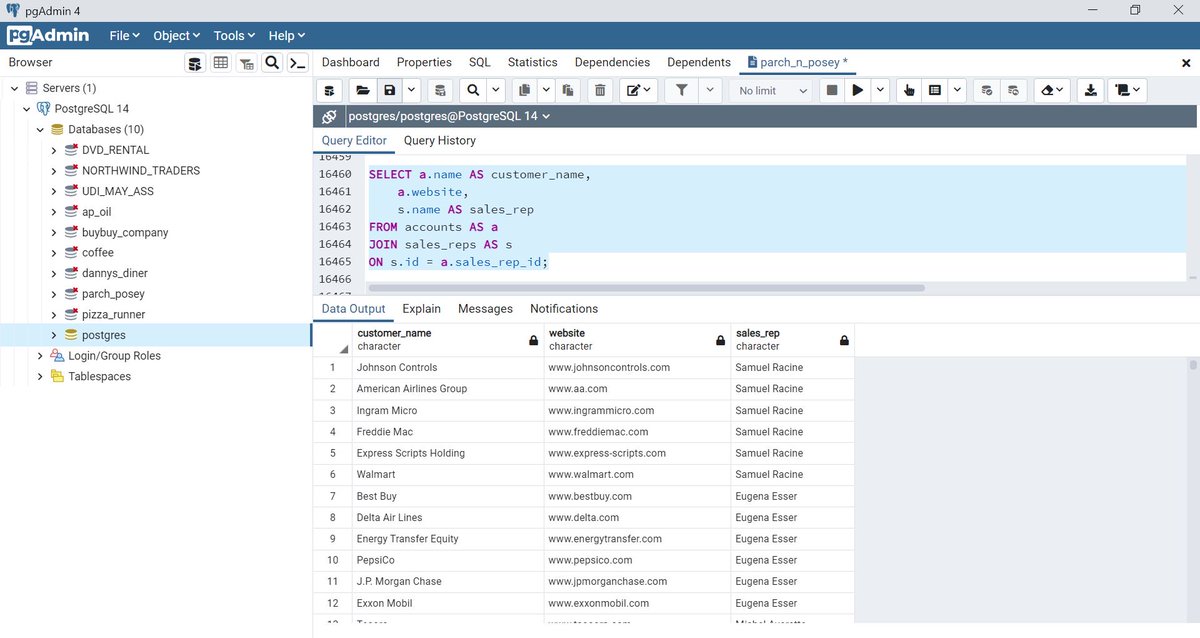
Task: Open the Explain options dropdown arrow
Action: tap(958, 90)
